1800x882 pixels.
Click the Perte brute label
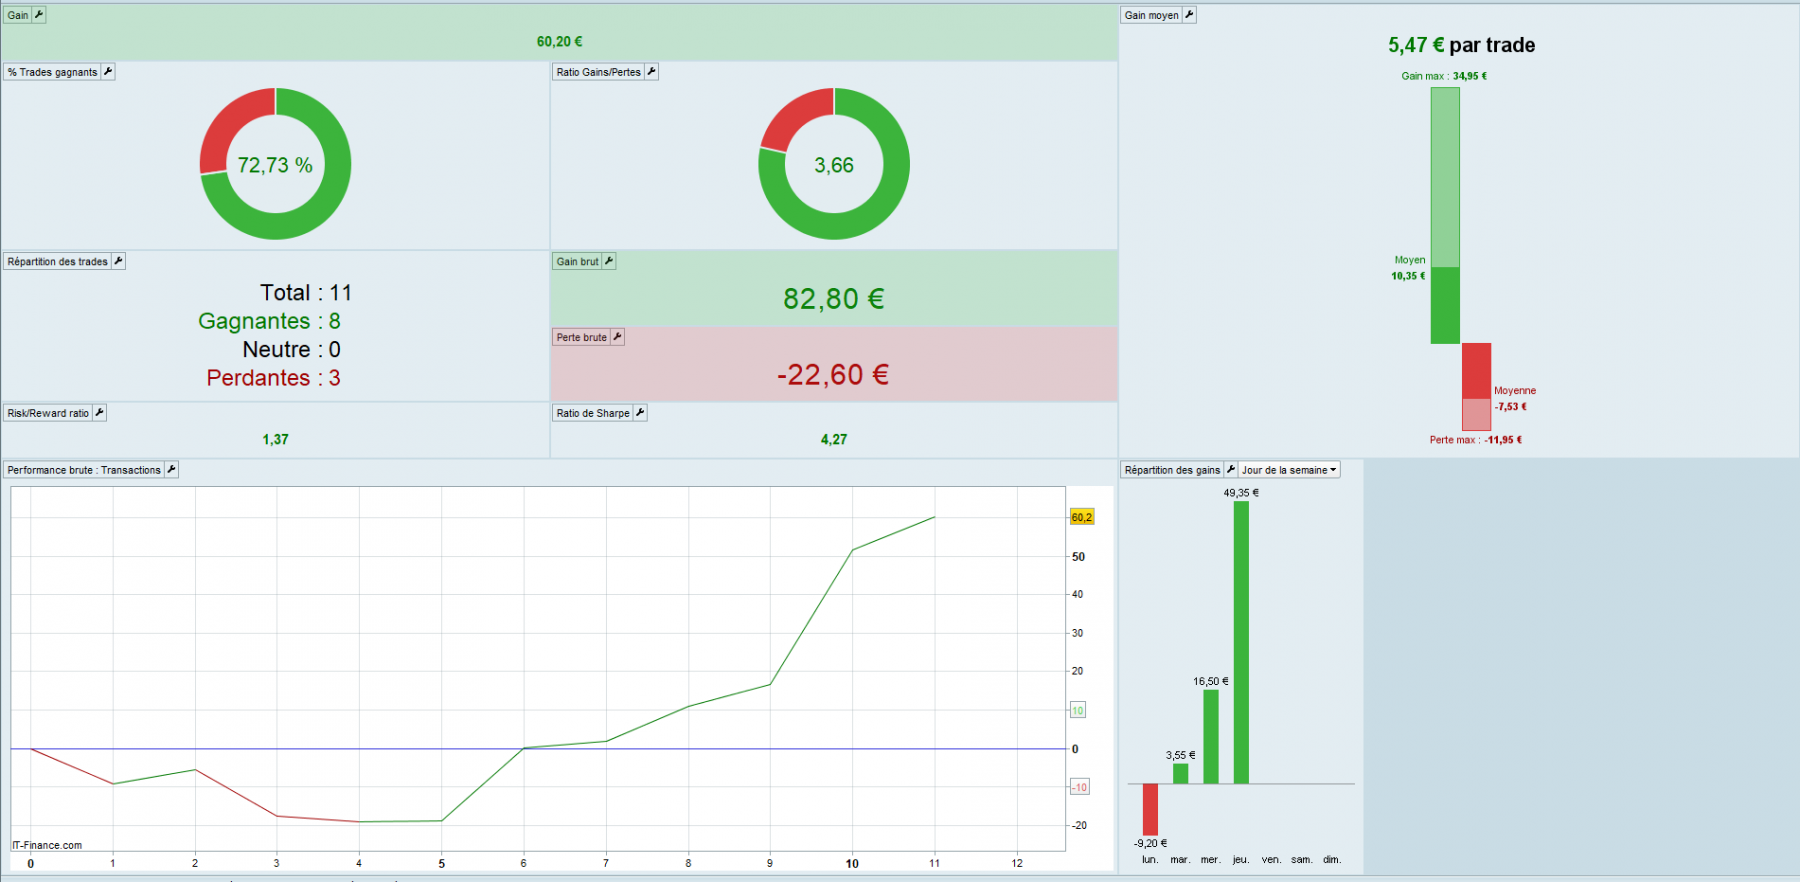581,337
